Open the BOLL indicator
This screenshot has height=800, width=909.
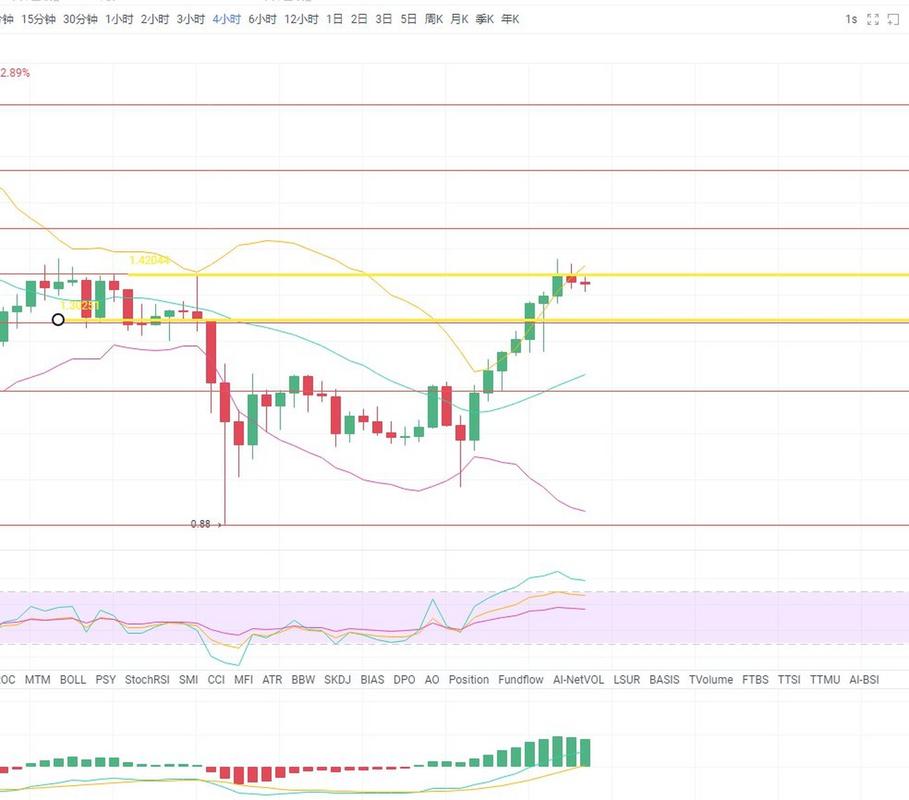coord(73,679)
